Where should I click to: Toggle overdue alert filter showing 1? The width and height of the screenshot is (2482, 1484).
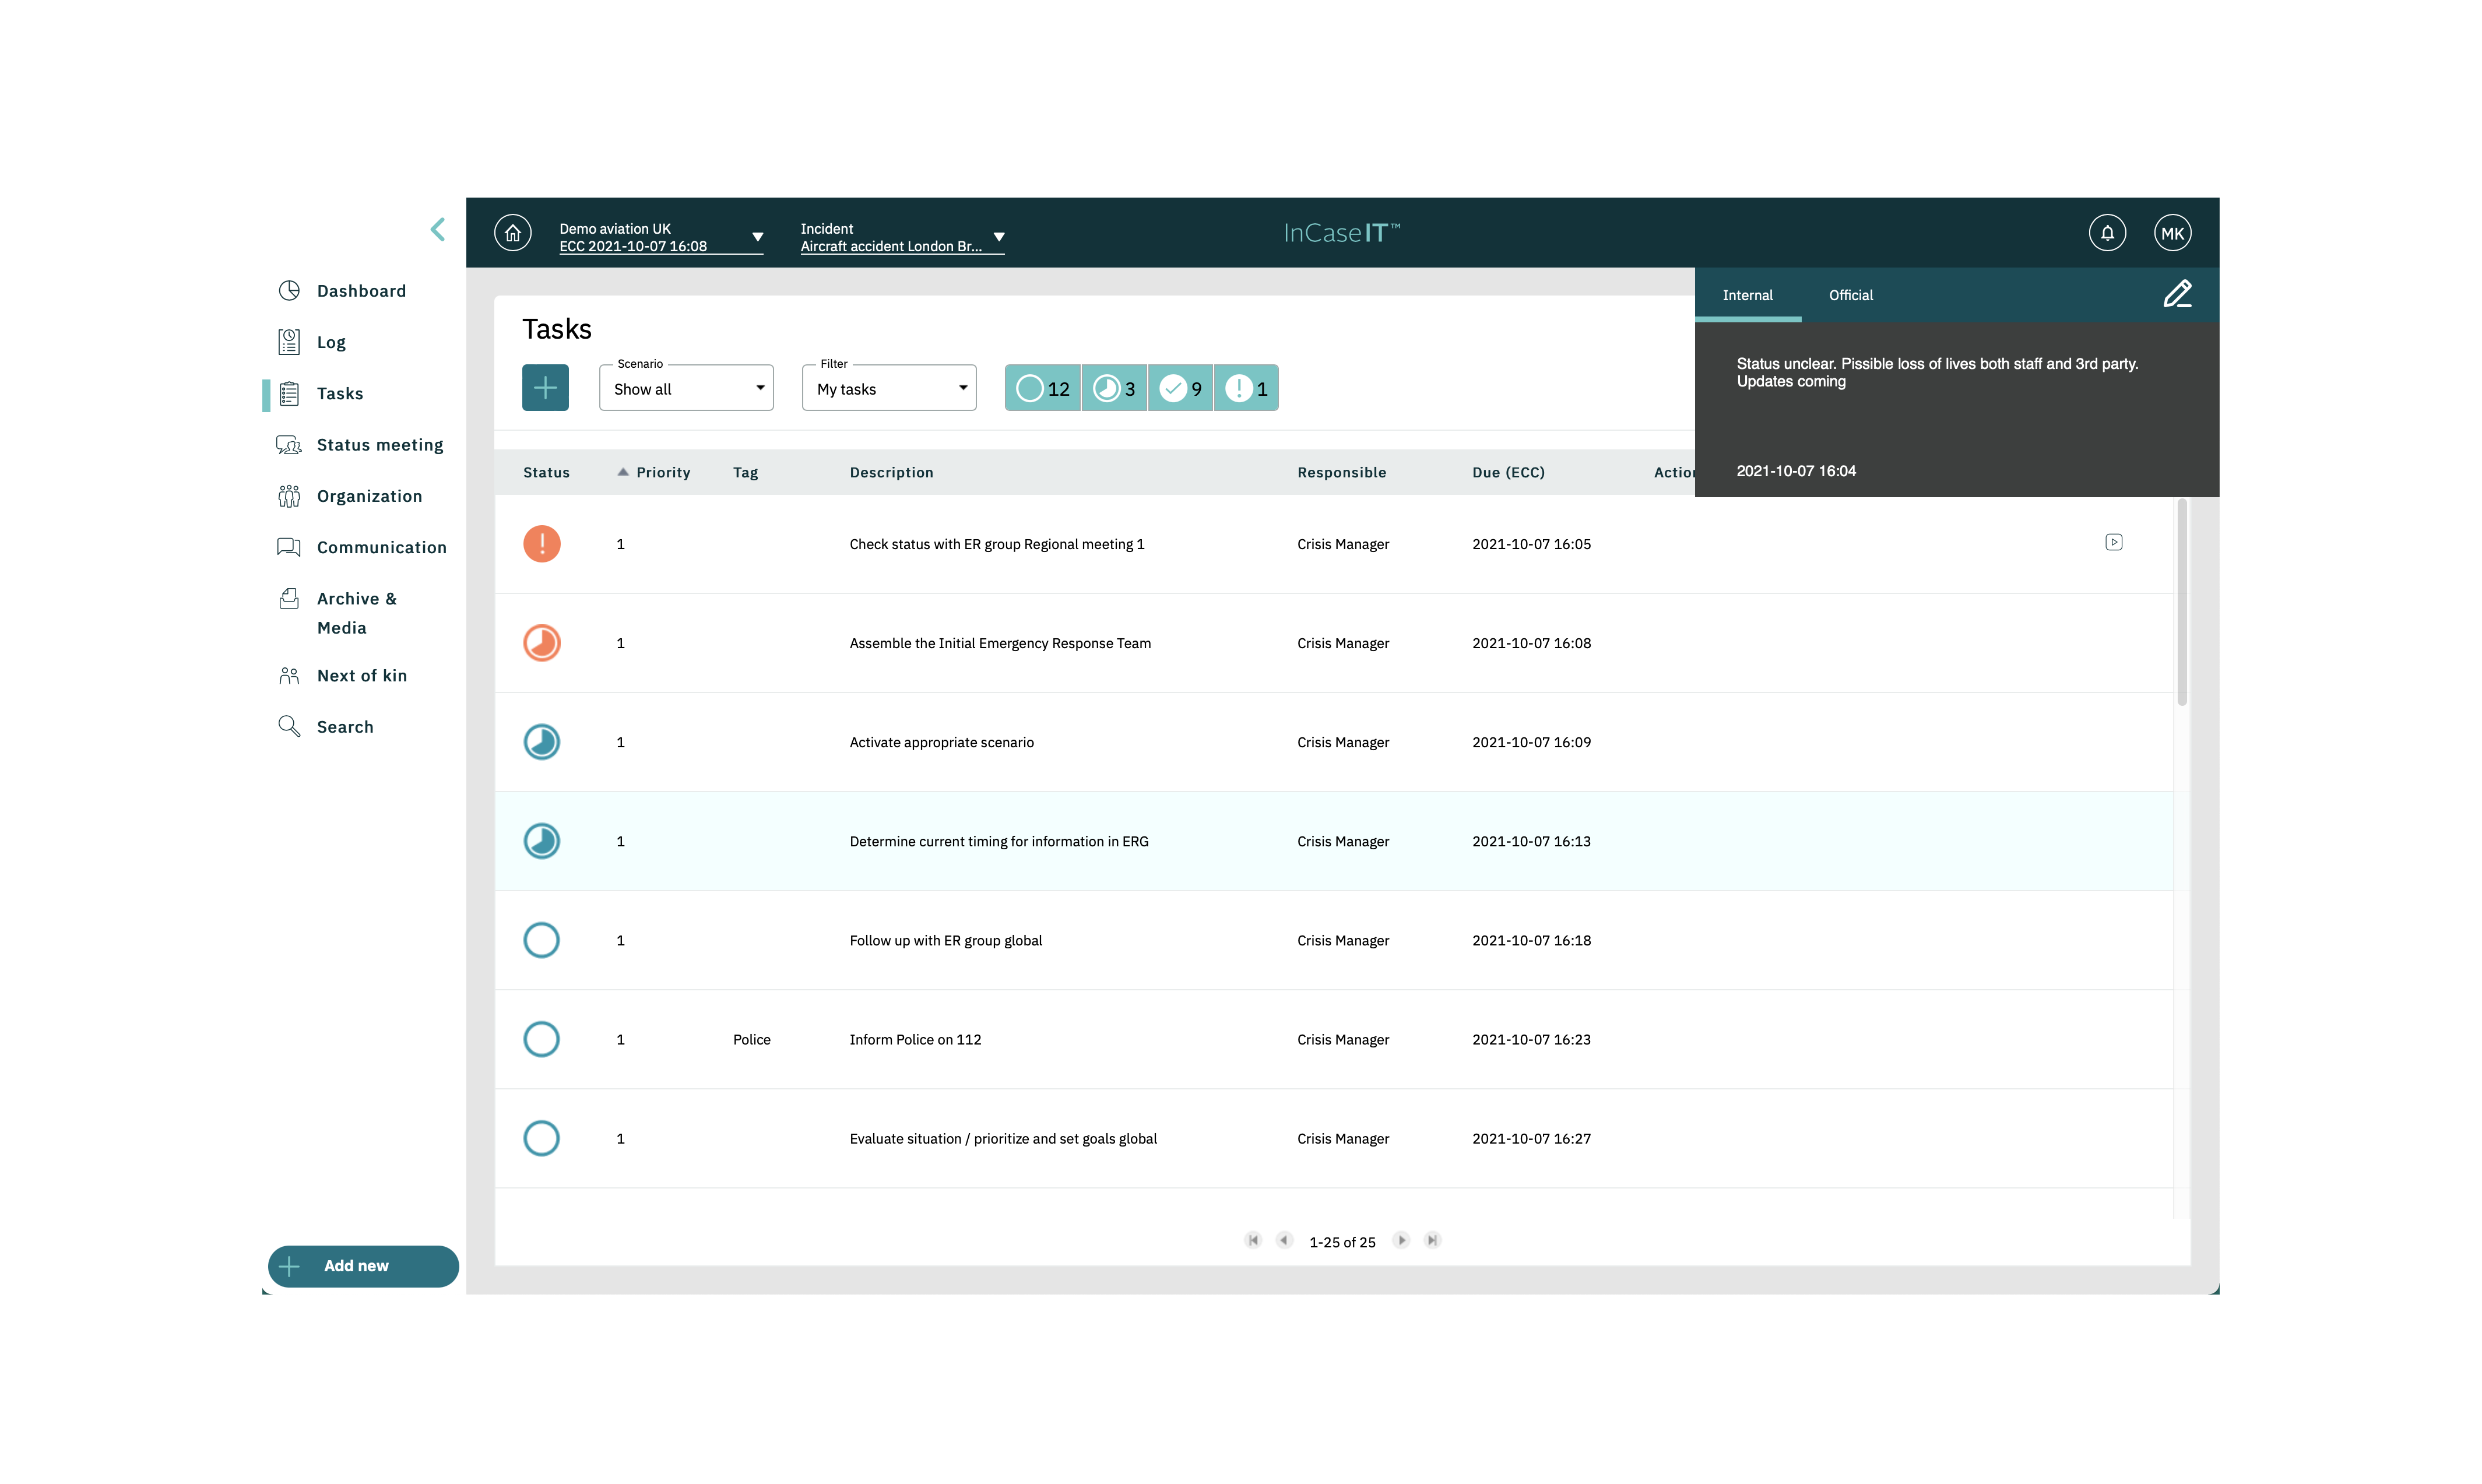[x=1246, y=388]
